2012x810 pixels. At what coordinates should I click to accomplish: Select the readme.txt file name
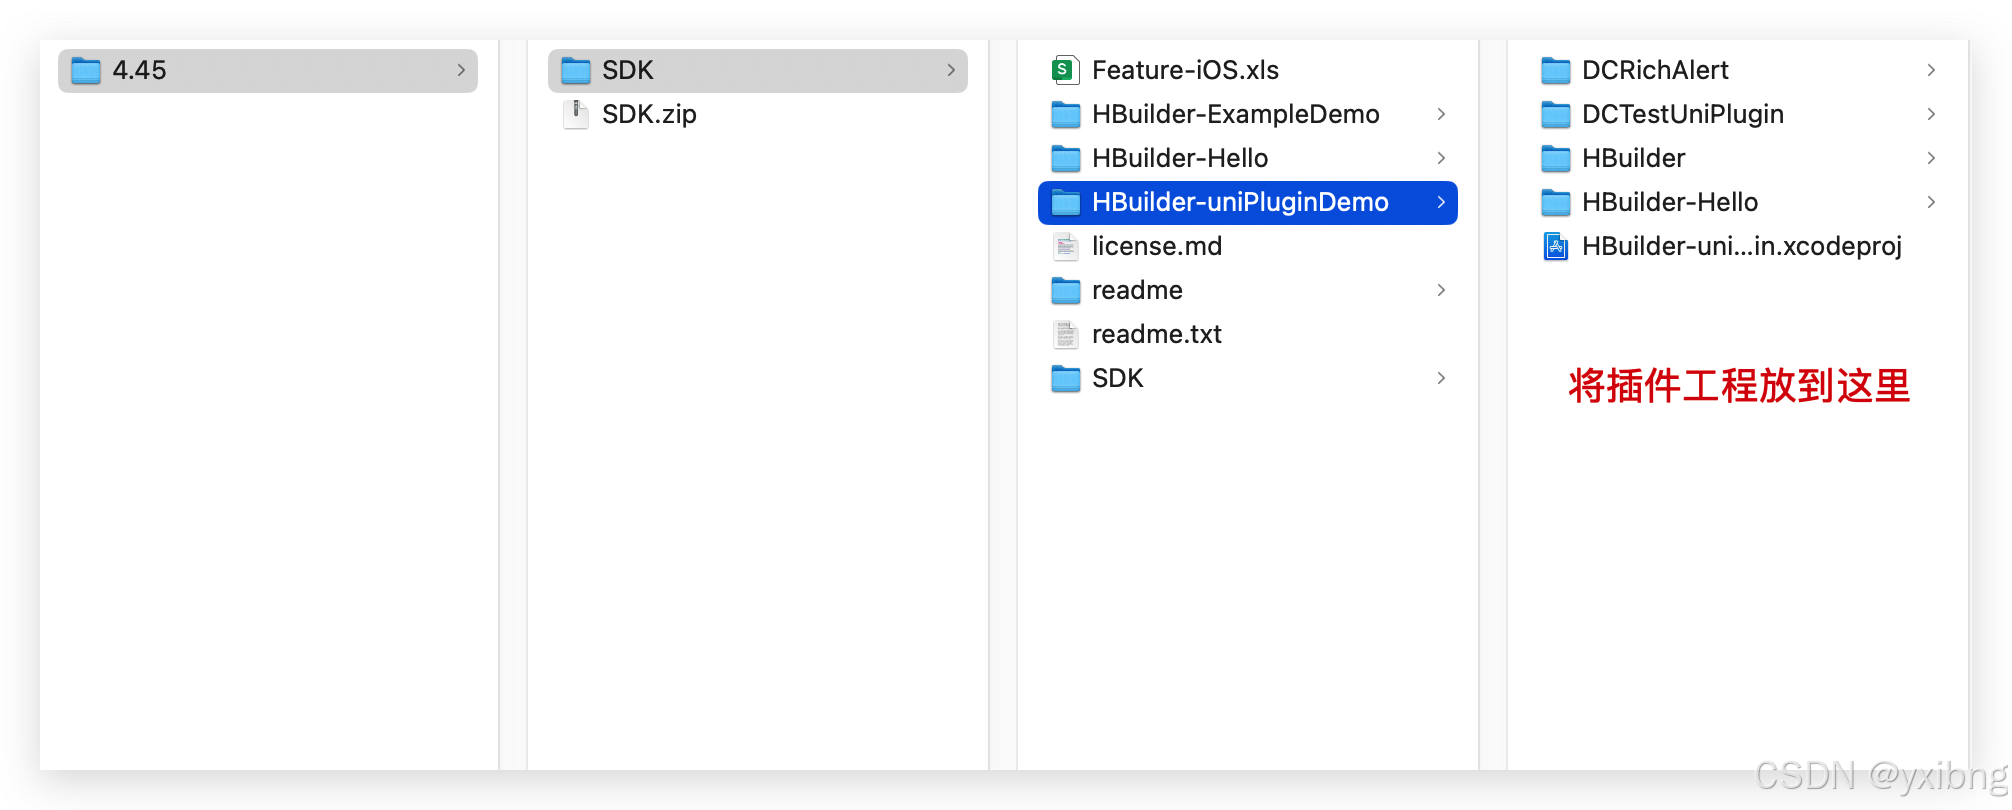coord(1157,334)
